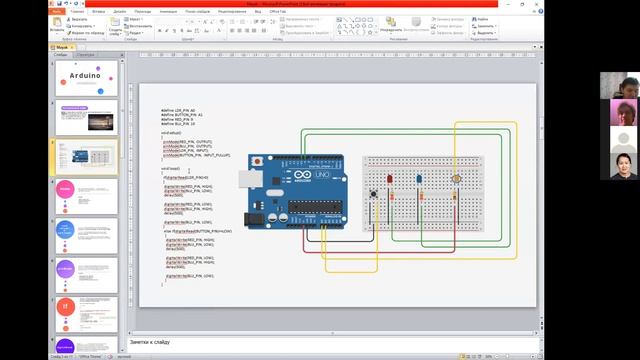Click the Normal view button in status bar
Image resolution: width=640 pixels, height=360 pixels.
click(x=462, y=356)
